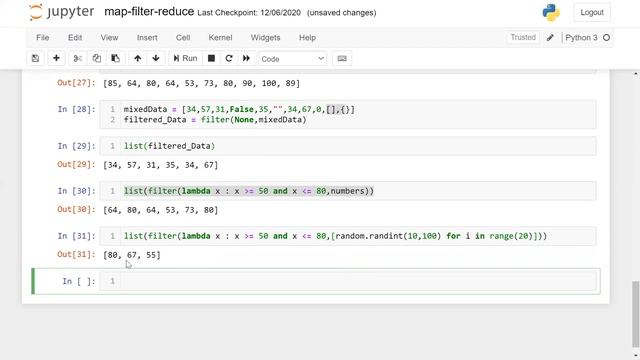Click the pencil edit icon
The height and width of the screenshot is (360, 640).
550,38
